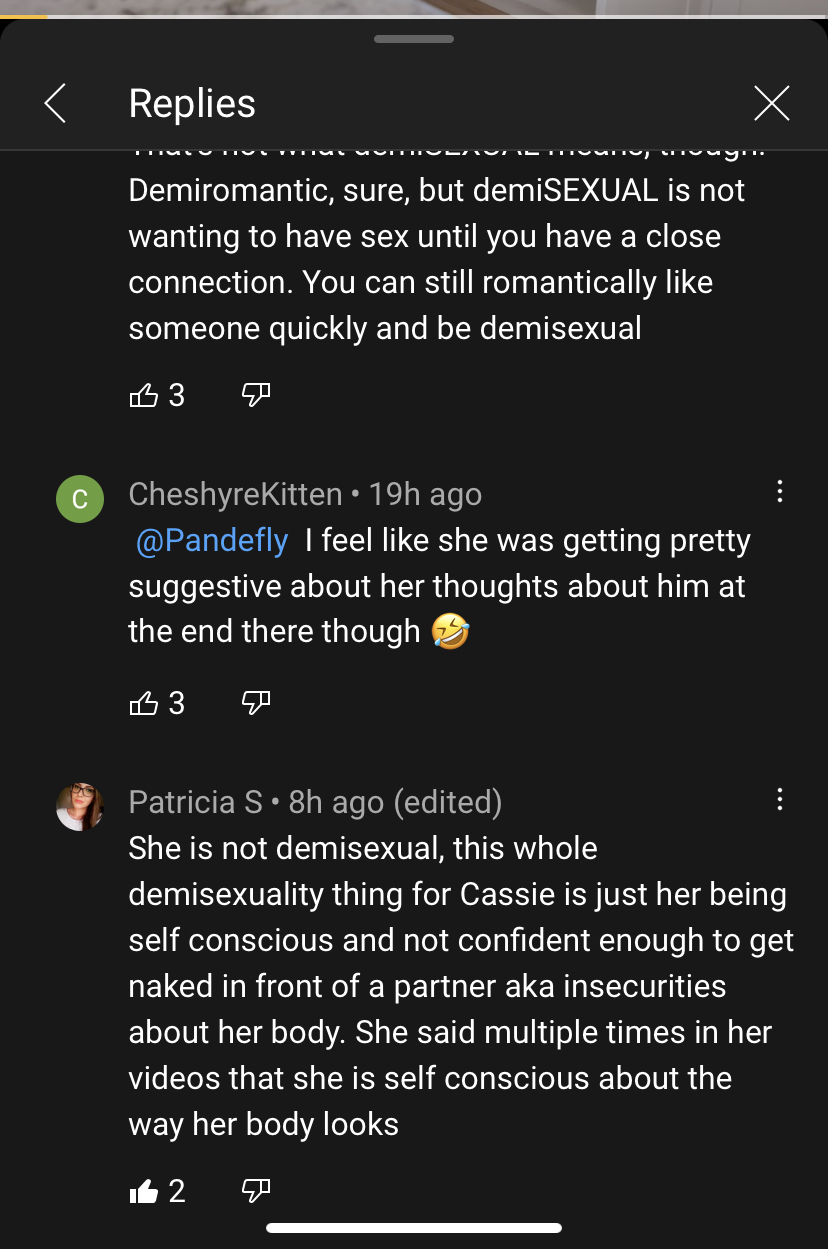
Task: Open the three-dot menu on CheshyreKitten's comment
Action: 779,491
